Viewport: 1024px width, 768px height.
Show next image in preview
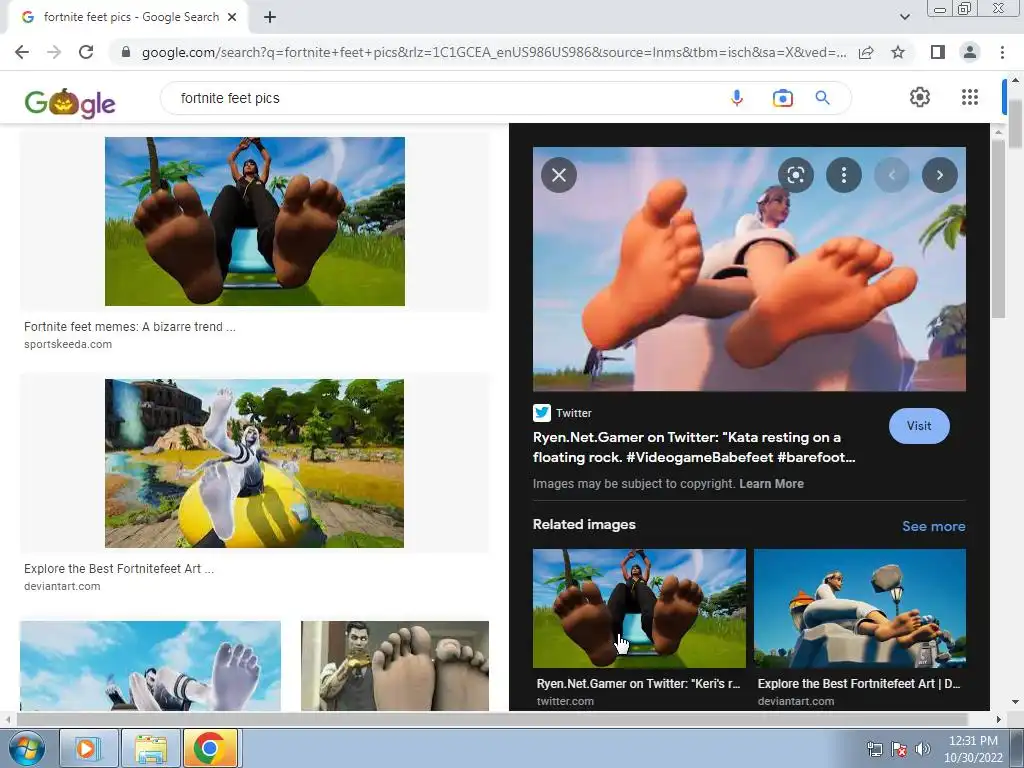[940, 175]
